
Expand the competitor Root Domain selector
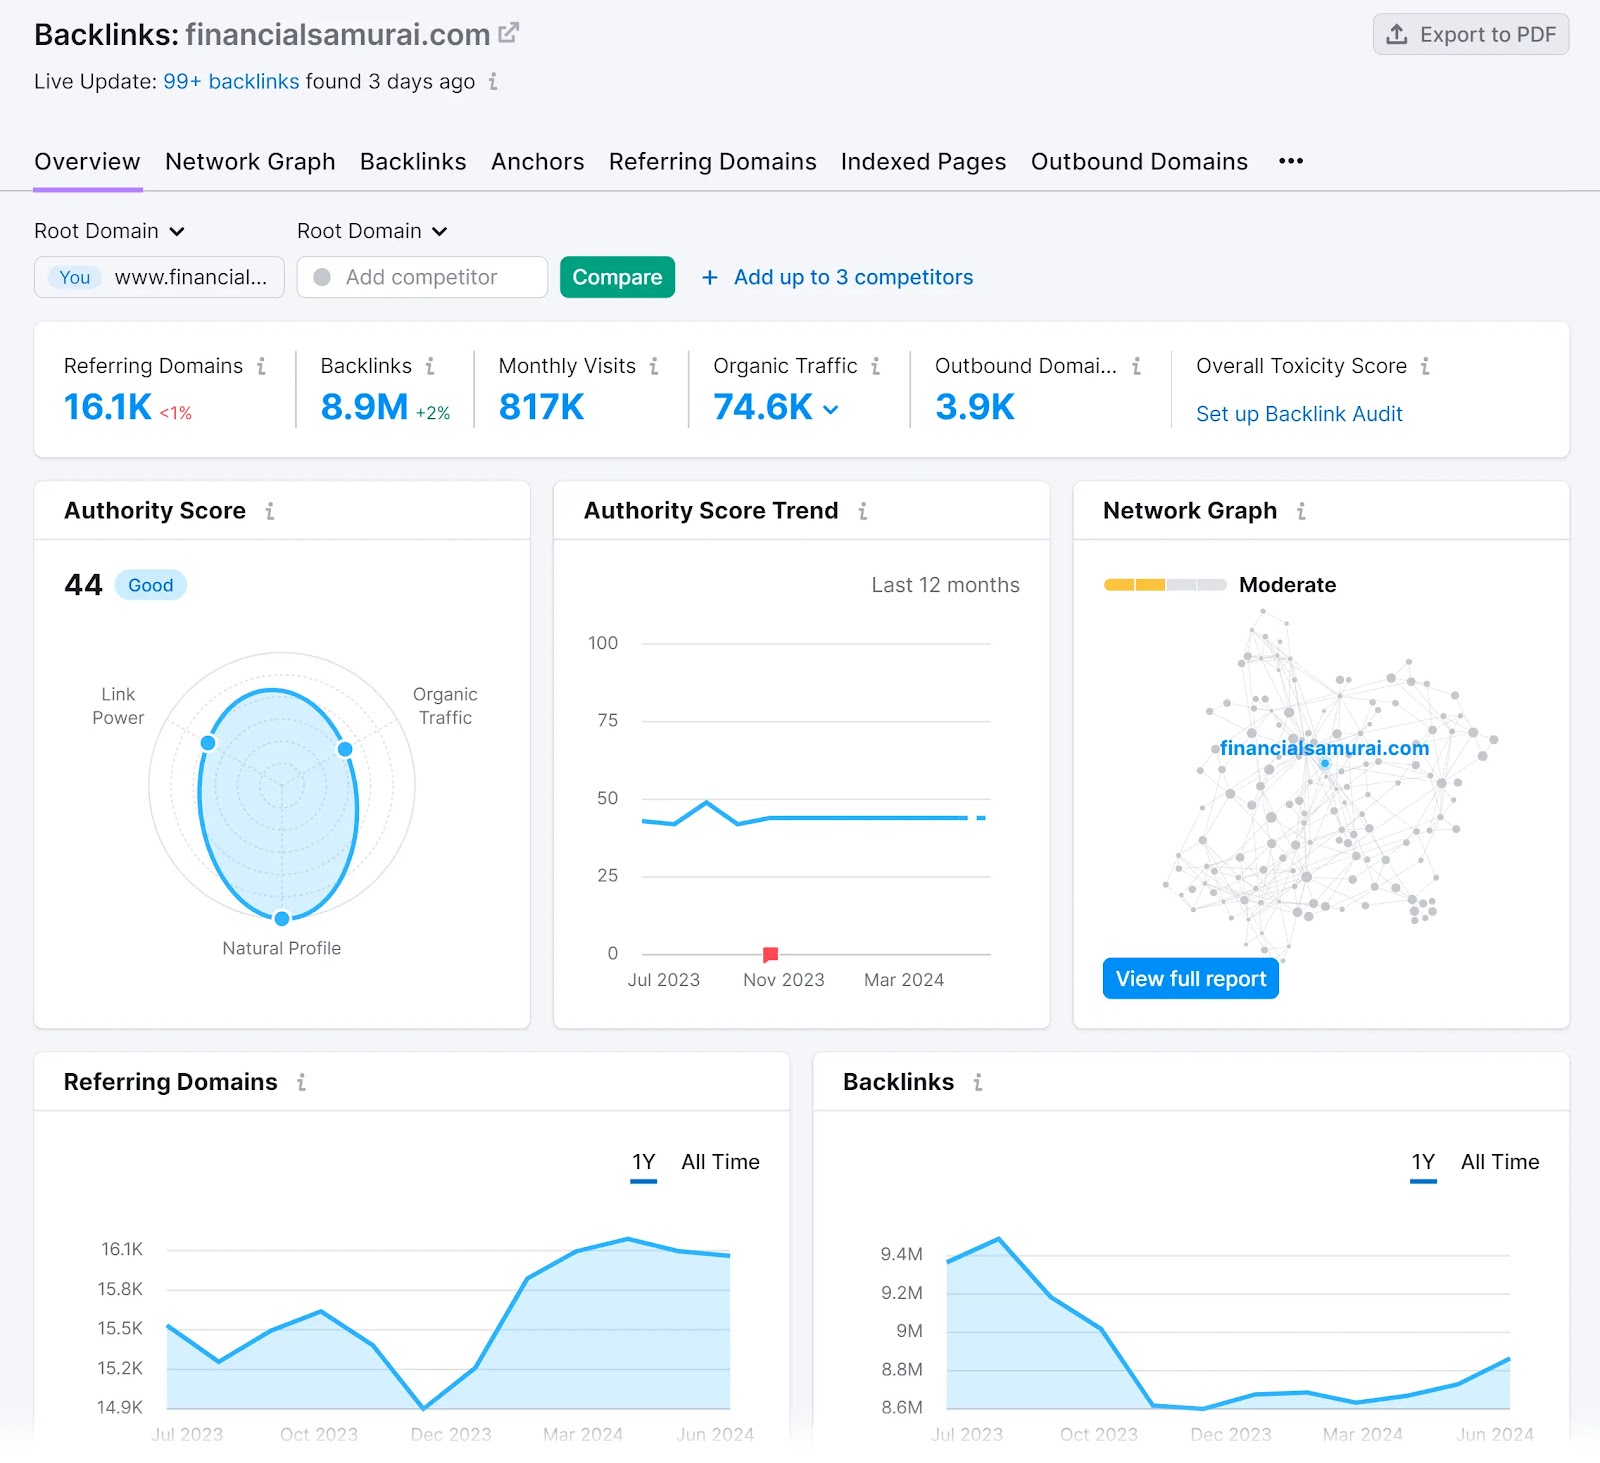click(372, 231)
